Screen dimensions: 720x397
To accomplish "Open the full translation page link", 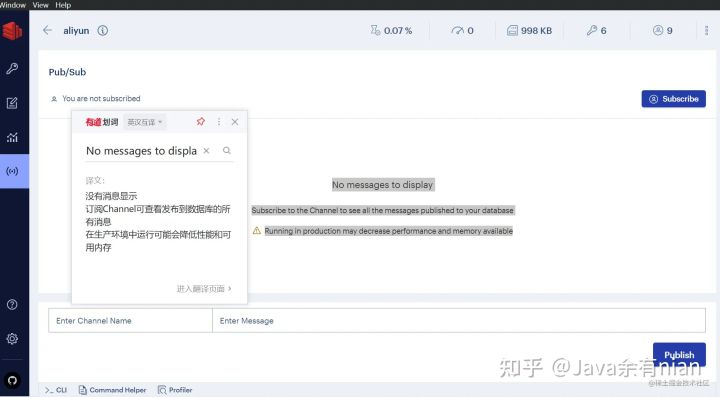I will (204, 289).
